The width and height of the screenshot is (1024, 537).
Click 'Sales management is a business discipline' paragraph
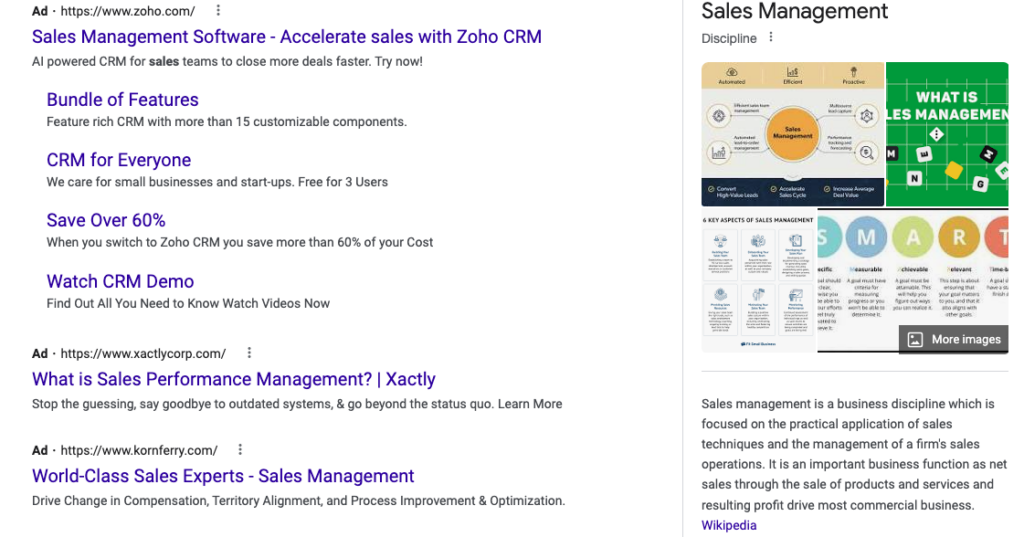854,454
